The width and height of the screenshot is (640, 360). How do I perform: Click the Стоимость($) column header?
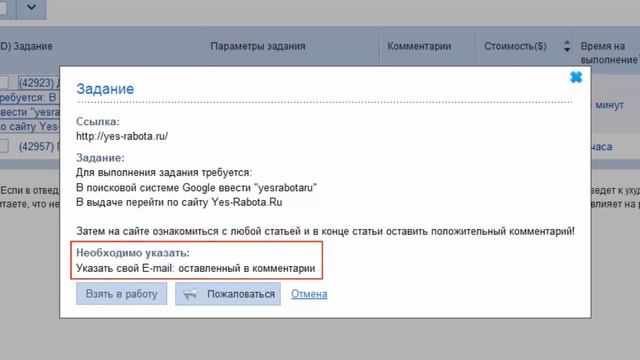(x=515, y=46)
